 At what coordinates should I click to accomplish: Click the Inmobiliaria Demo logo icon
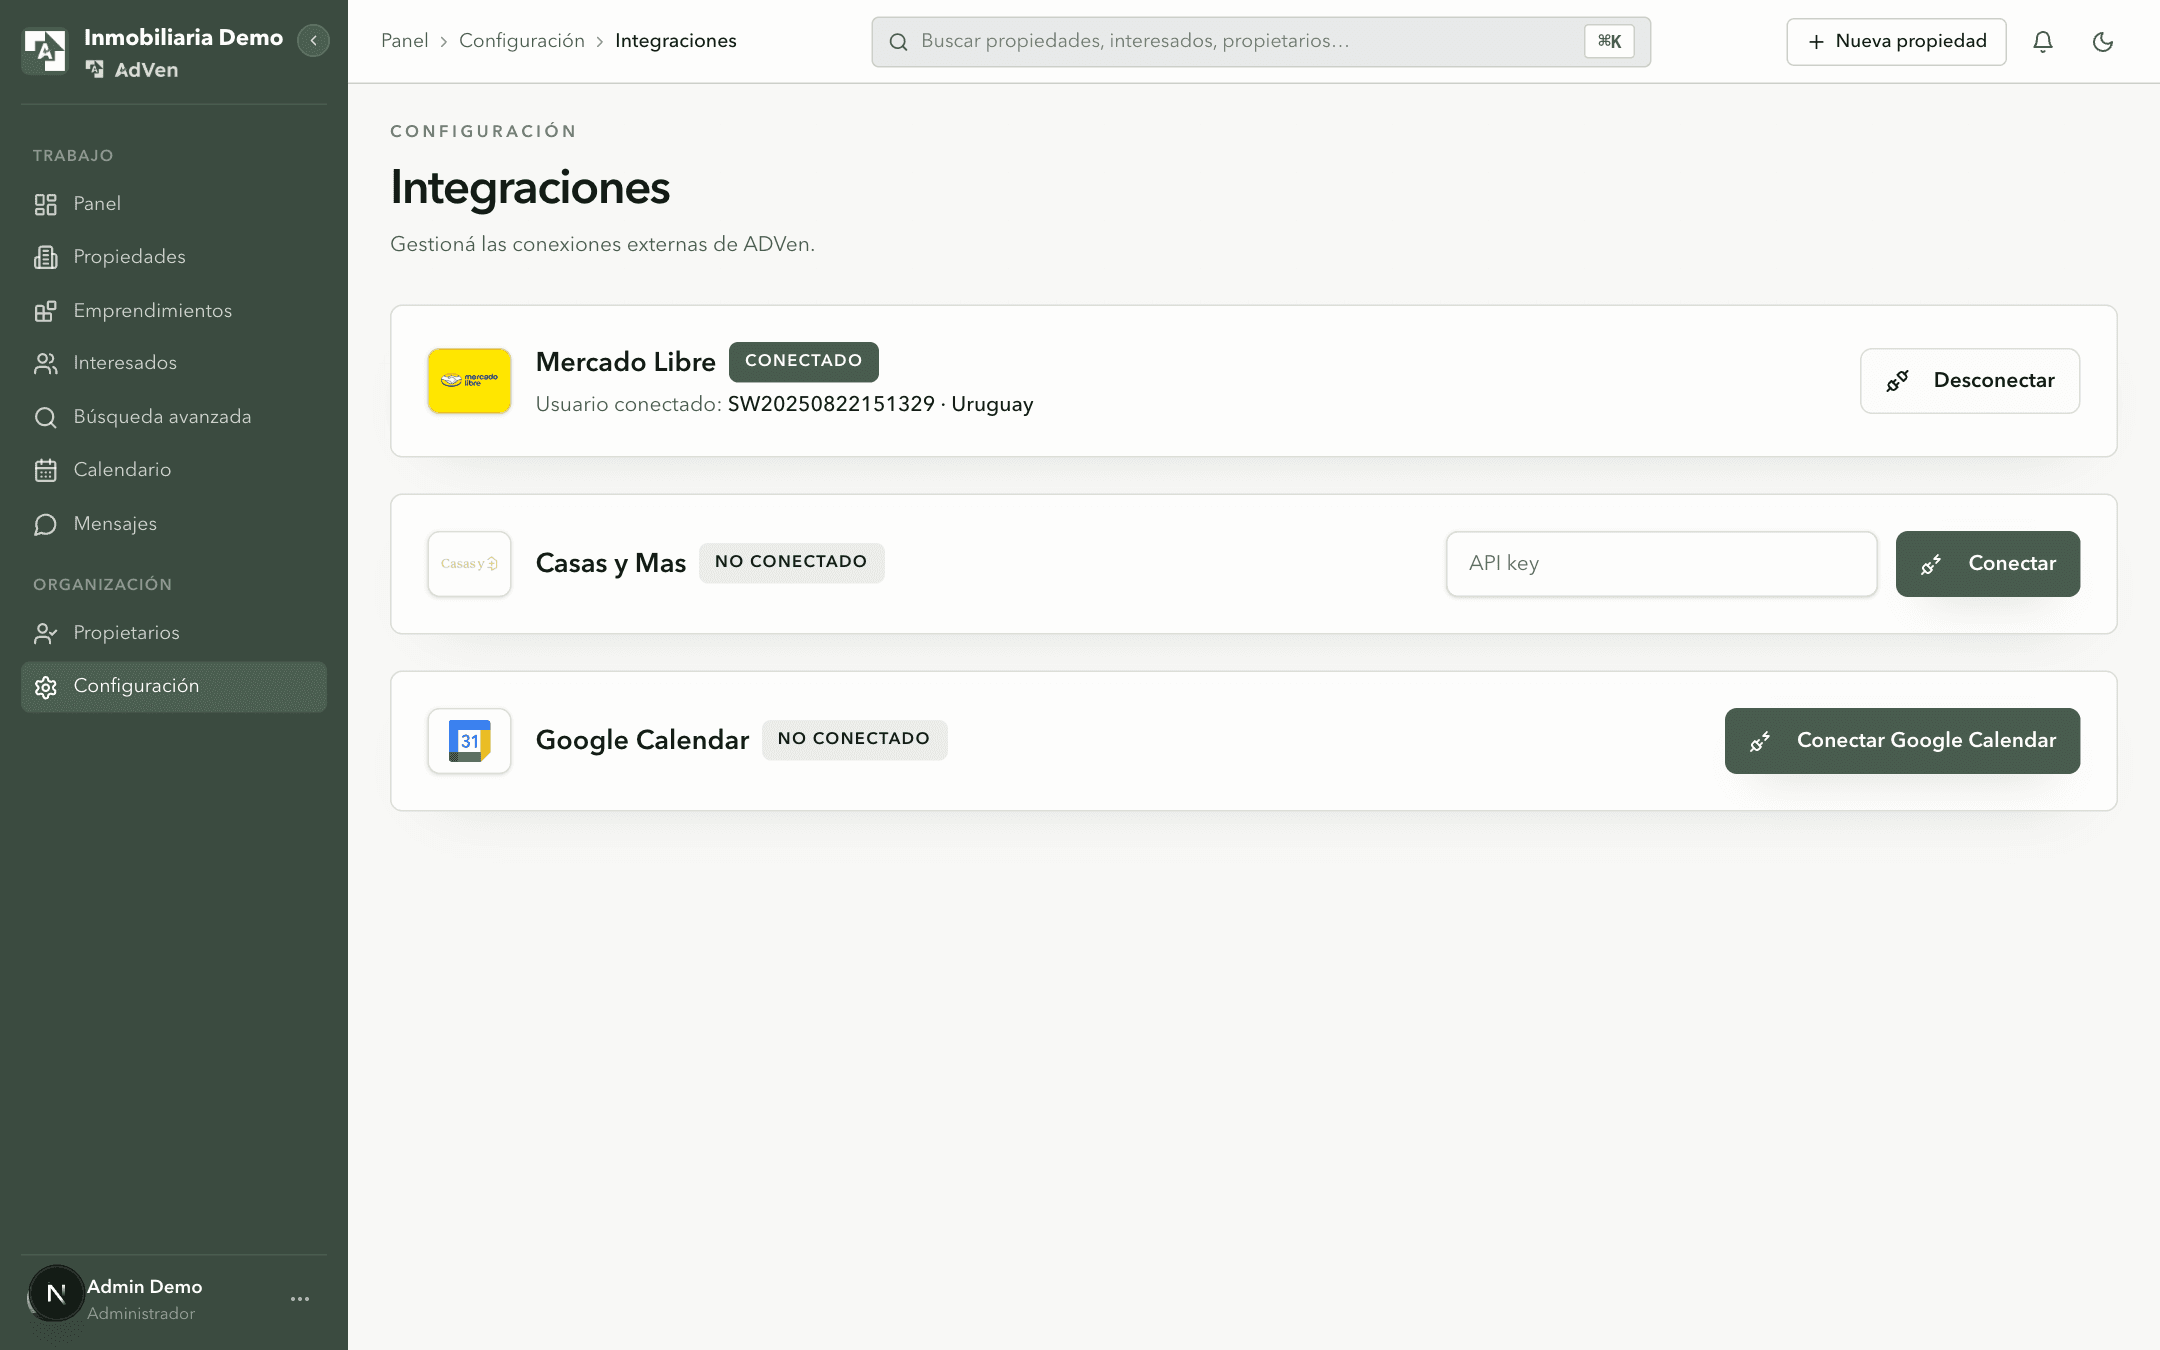tap(45, 51)
